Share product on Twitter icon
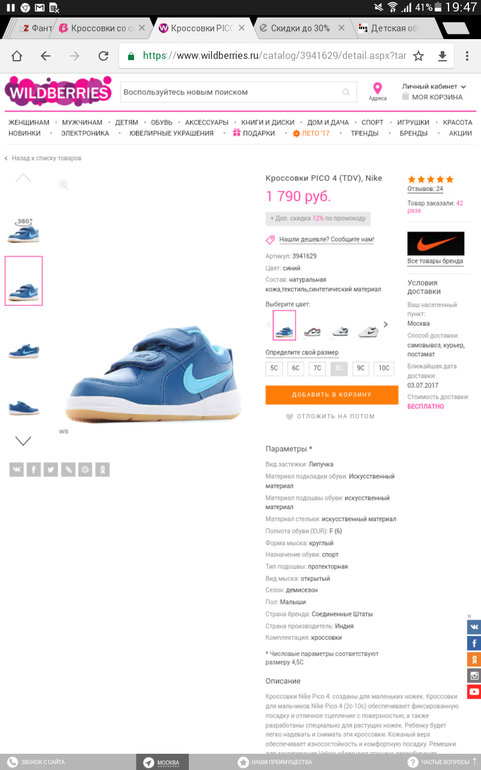This screenshot has height=770, width=481. pos(51,469)
